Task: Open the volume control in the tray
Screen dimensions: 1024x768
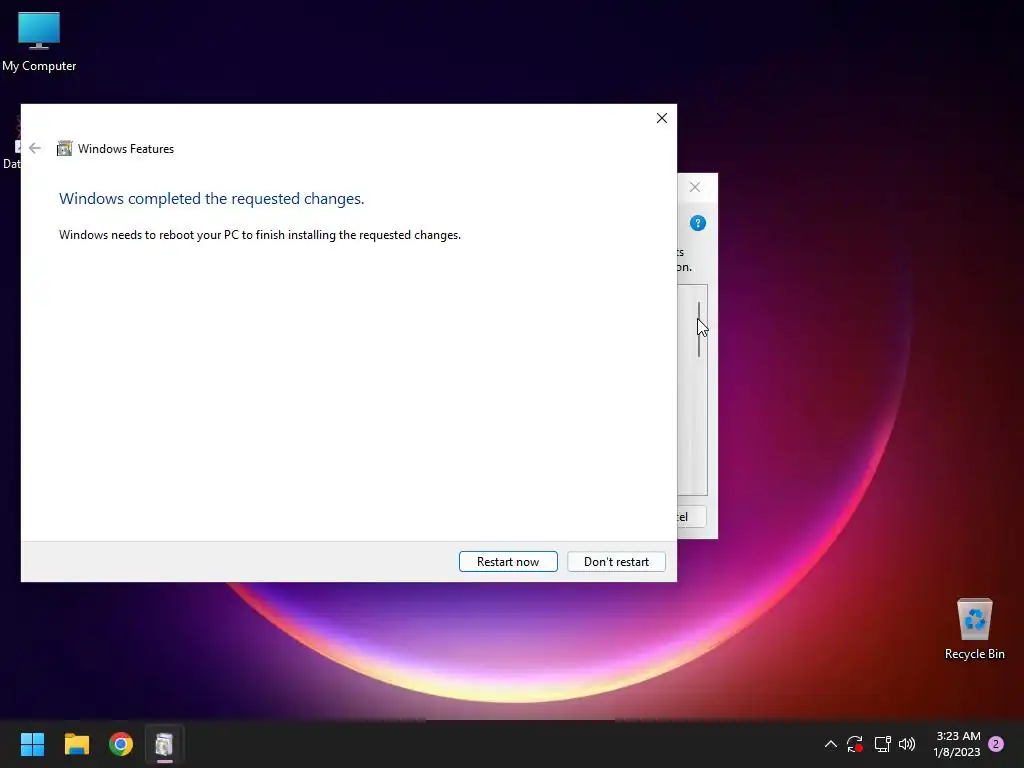Action: [x=907, y=744]
